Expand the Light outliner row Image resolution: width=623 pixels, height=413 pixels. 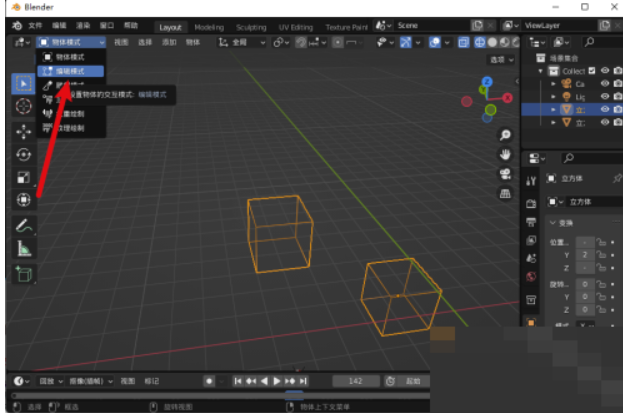[553, 97]
